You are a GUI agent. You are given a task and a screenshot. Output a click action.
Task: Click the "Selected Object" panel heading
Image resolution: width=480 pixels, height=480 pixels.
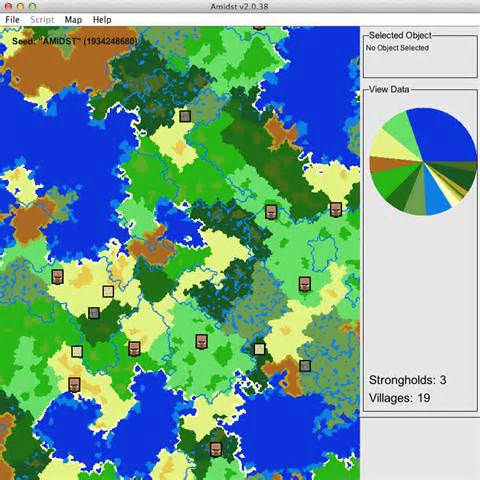(x=400, y=35)
